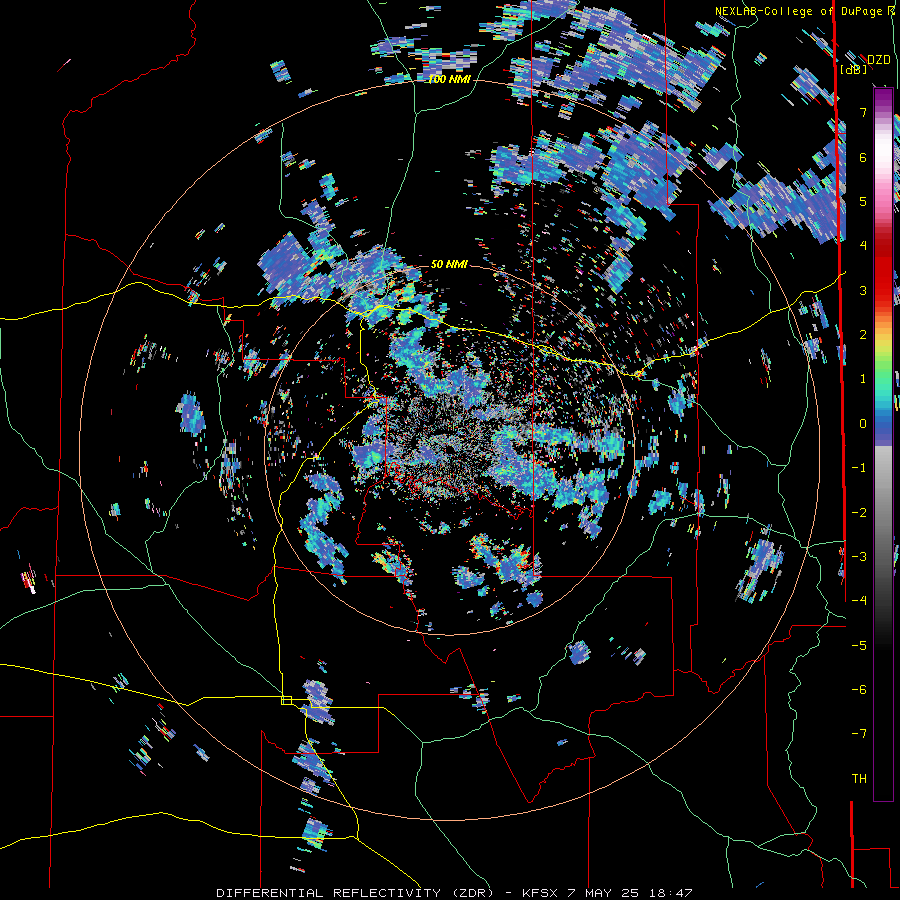
Task: Click the "0" scale value
Action: 863,424
